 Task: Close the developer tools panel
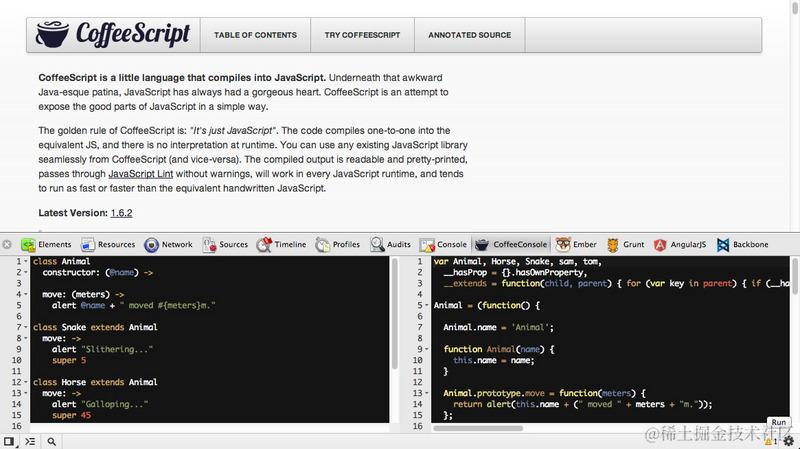coord(7,244)
